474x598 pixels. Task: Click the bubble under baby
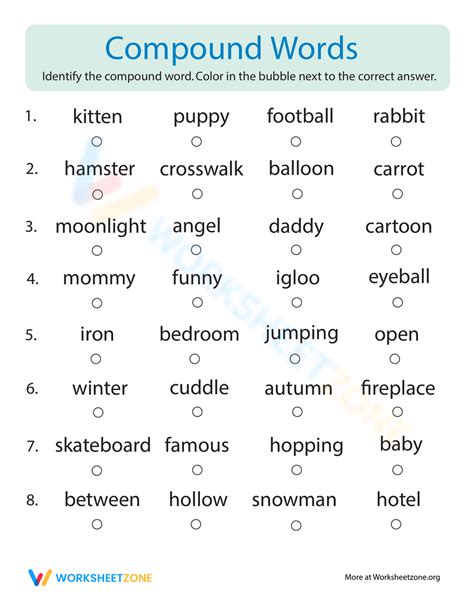[x=397, y=470]
